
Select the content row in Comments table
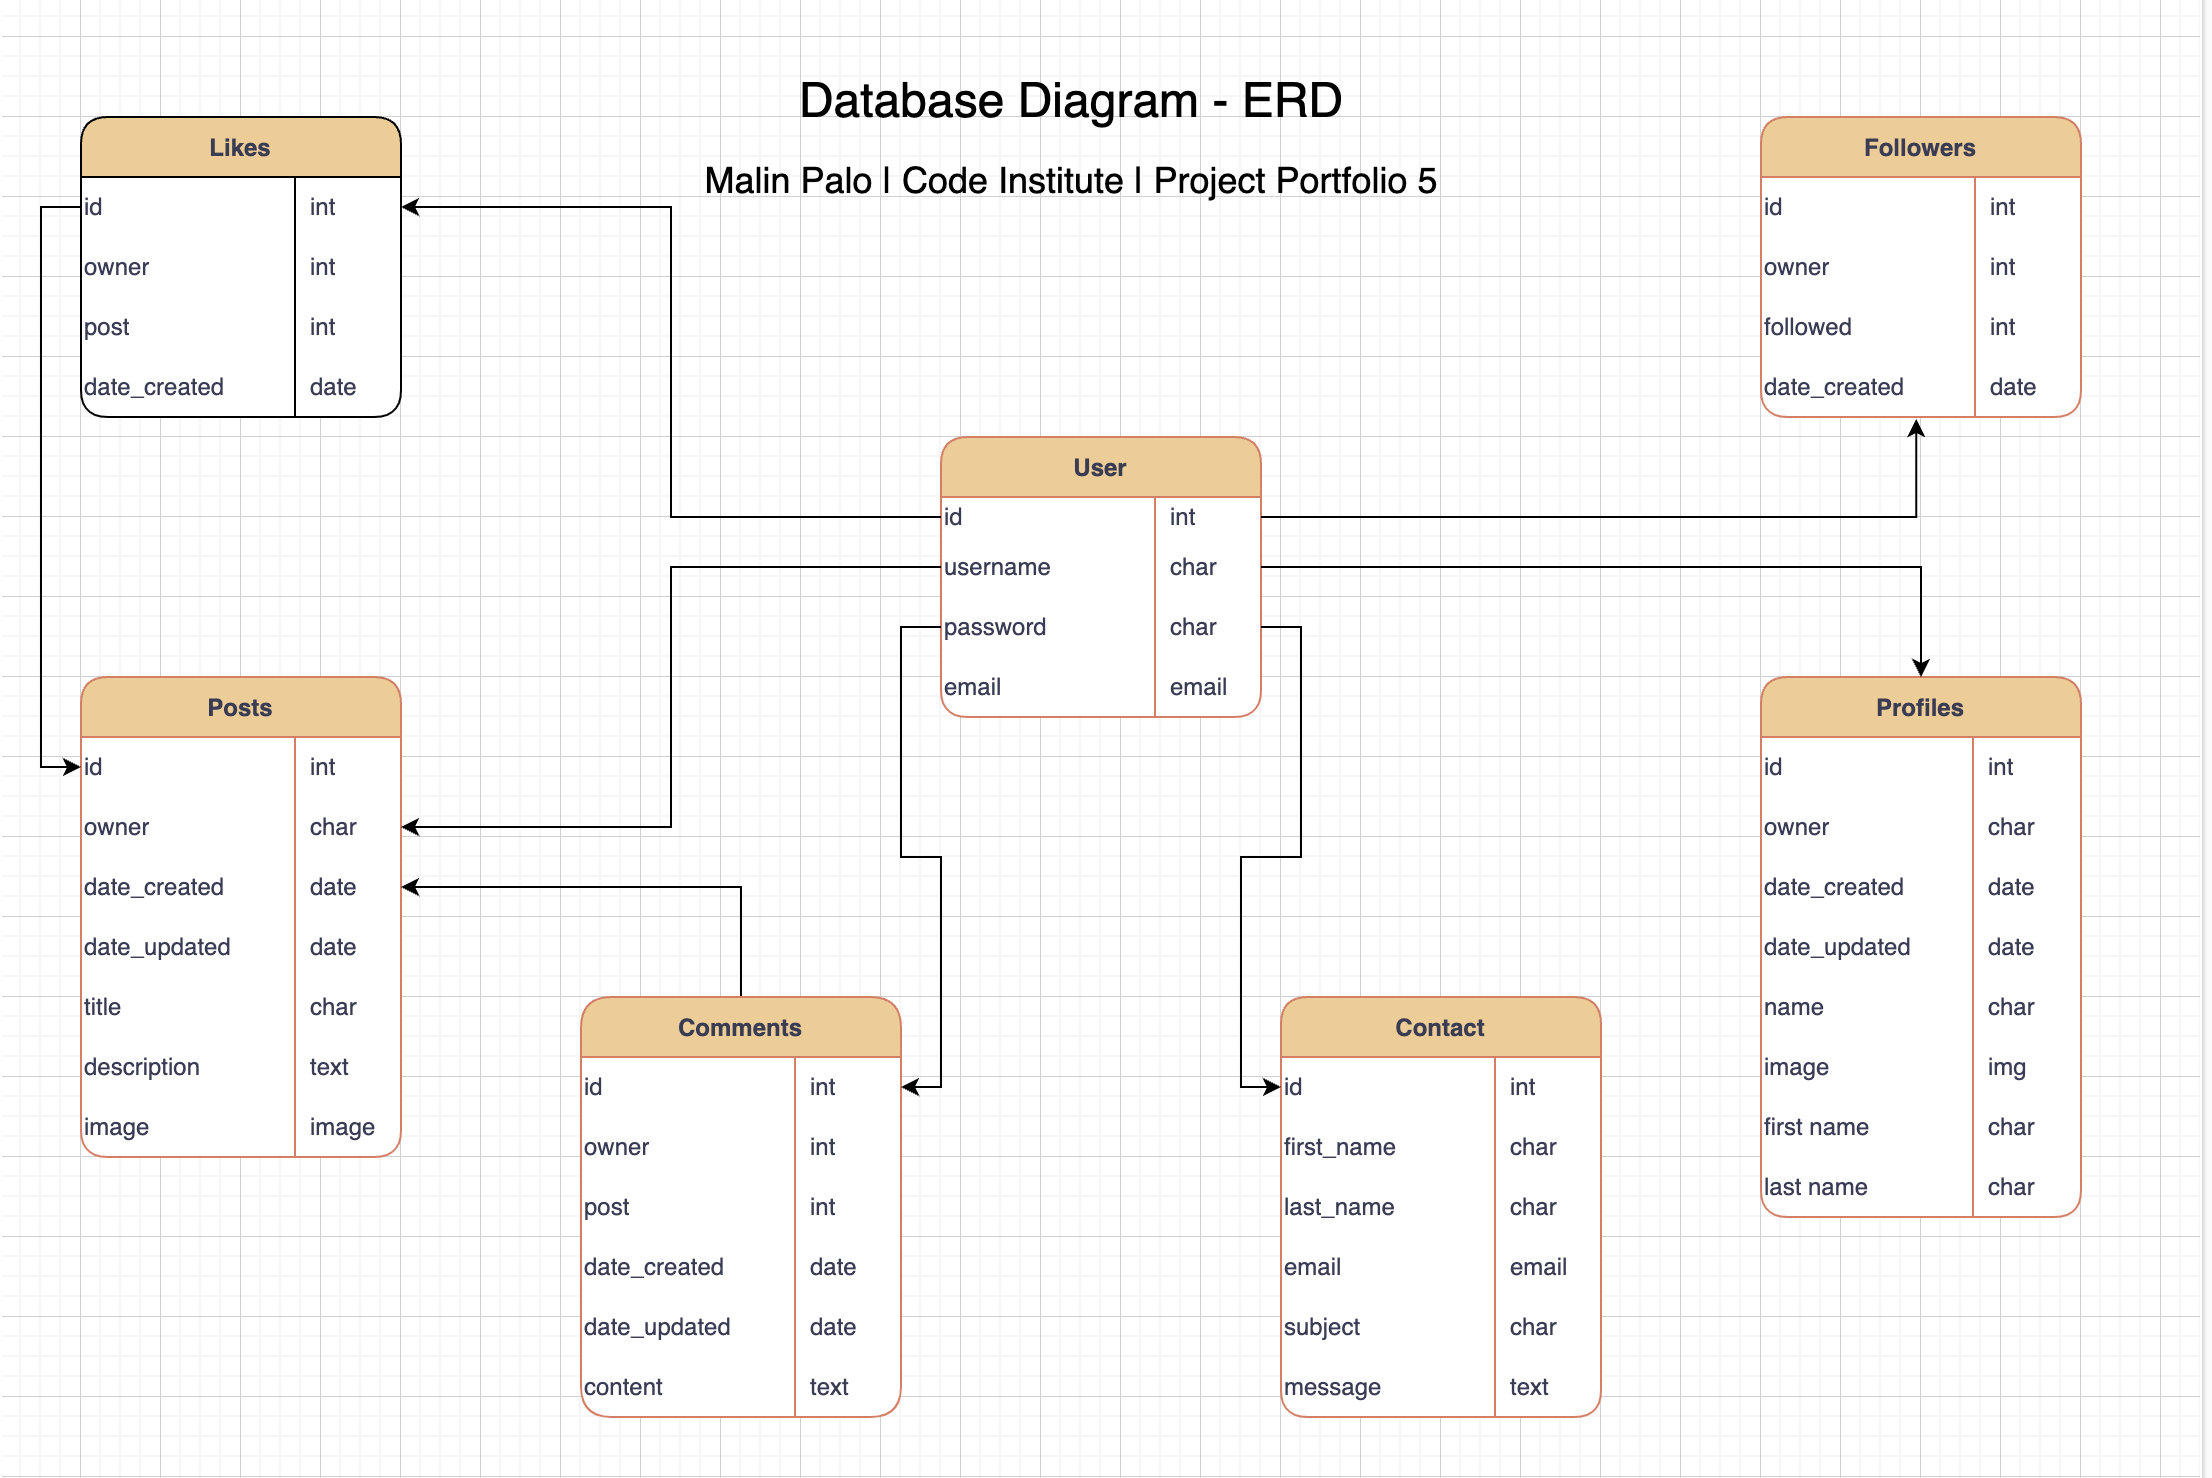click(622, 1386)
